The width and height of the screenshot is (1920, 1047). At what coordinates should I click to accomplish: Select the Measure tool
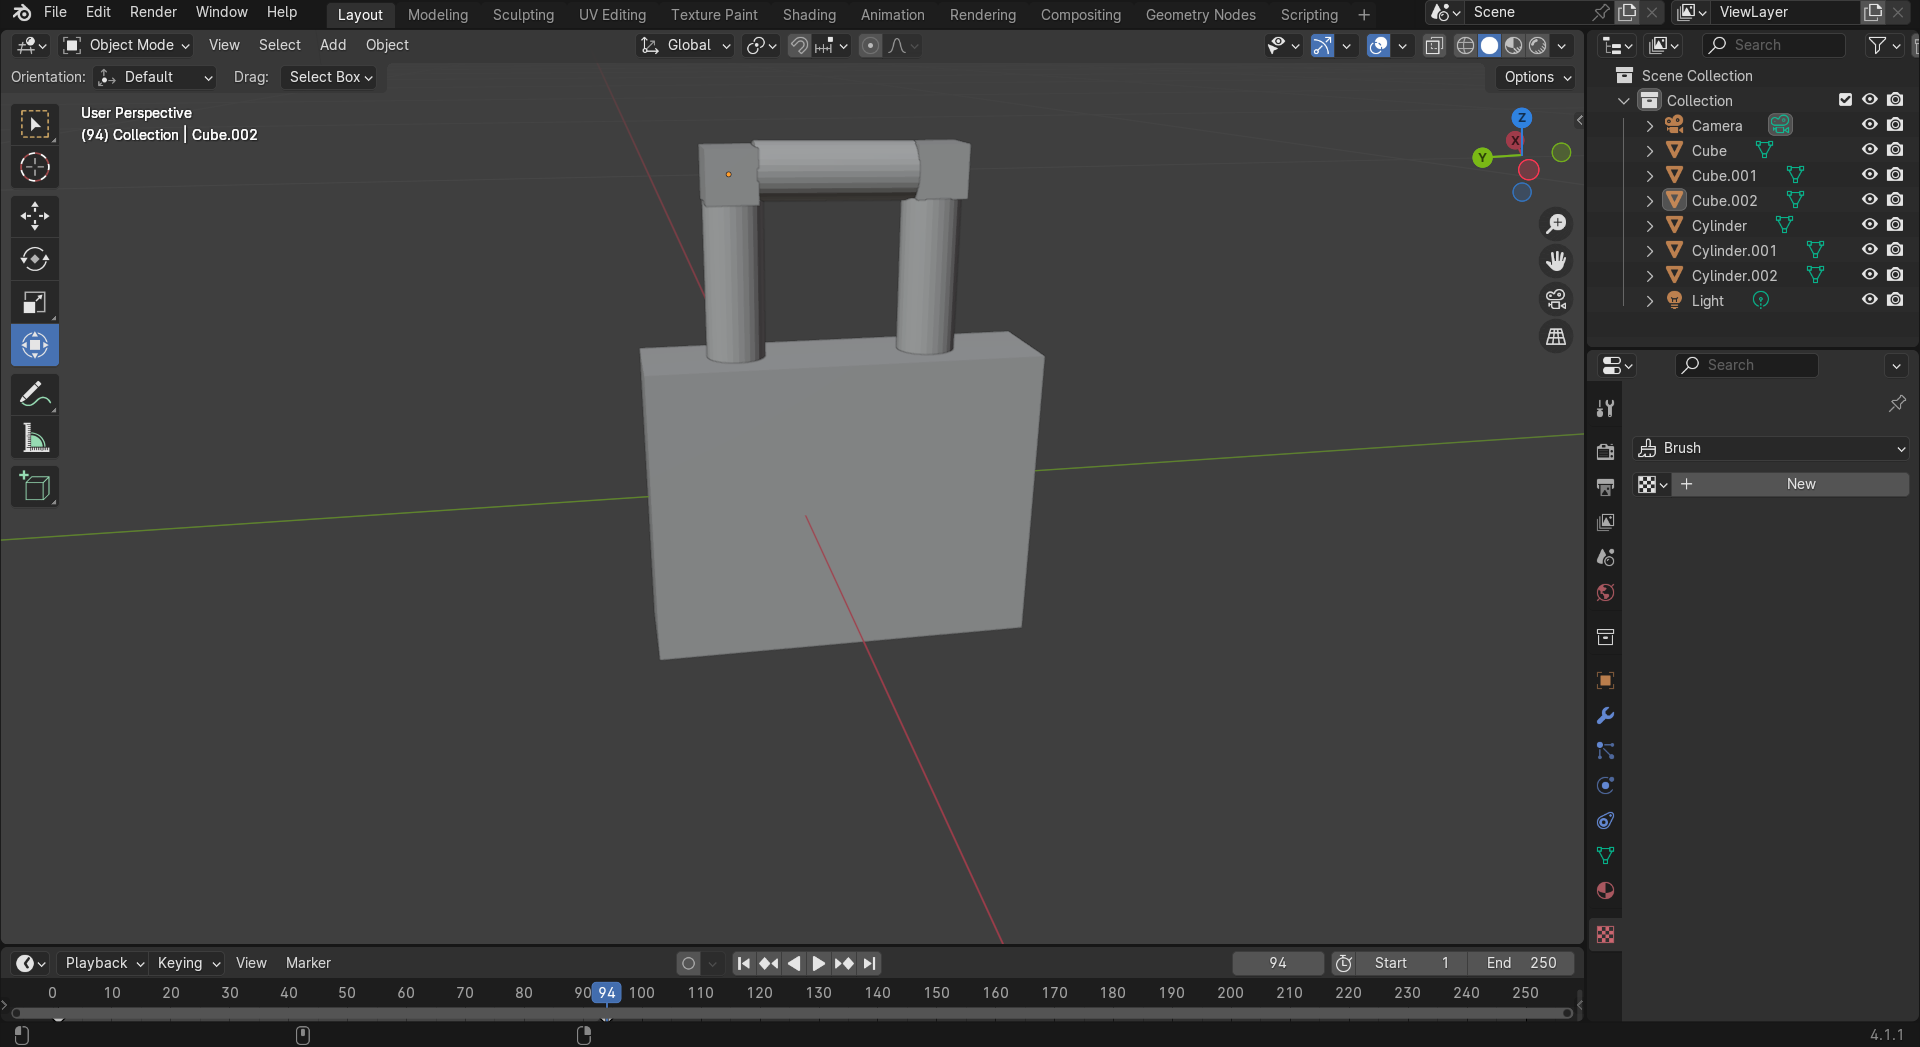35,439
